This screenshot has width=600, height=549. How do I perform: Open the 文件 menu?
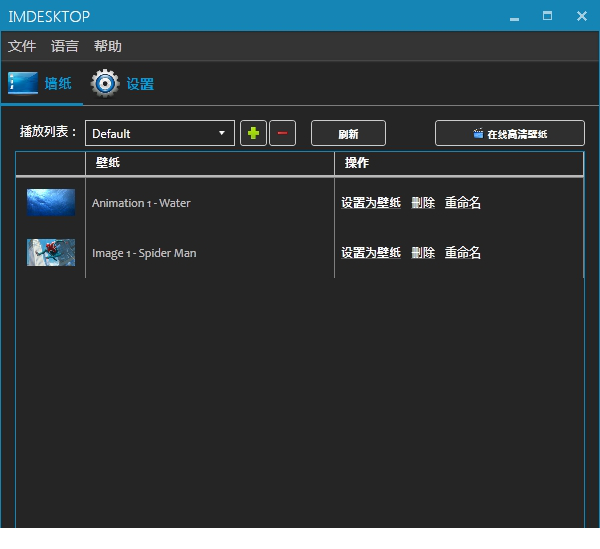[x=22, y=46]
